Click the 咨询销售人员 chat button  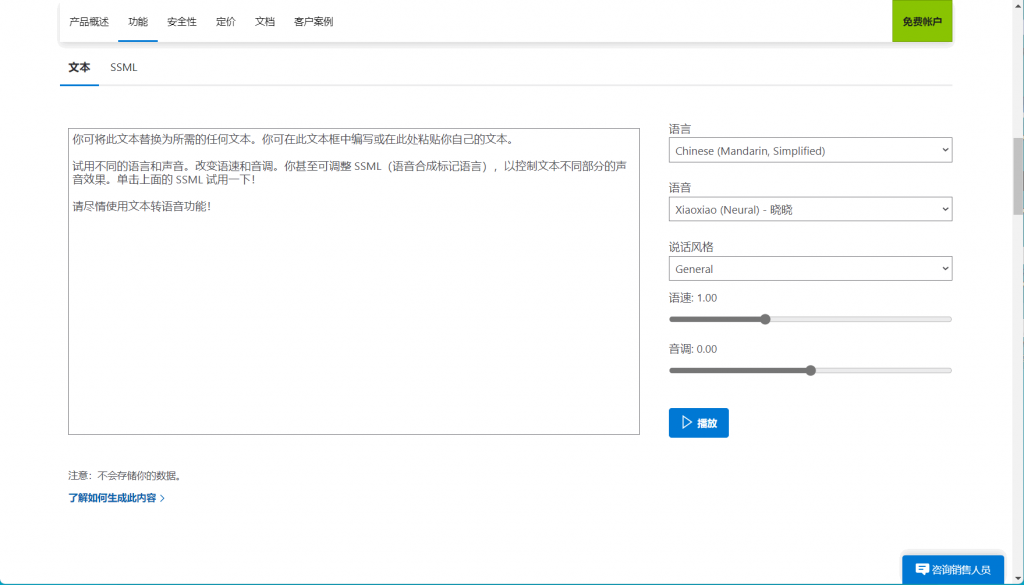point(952,569)
